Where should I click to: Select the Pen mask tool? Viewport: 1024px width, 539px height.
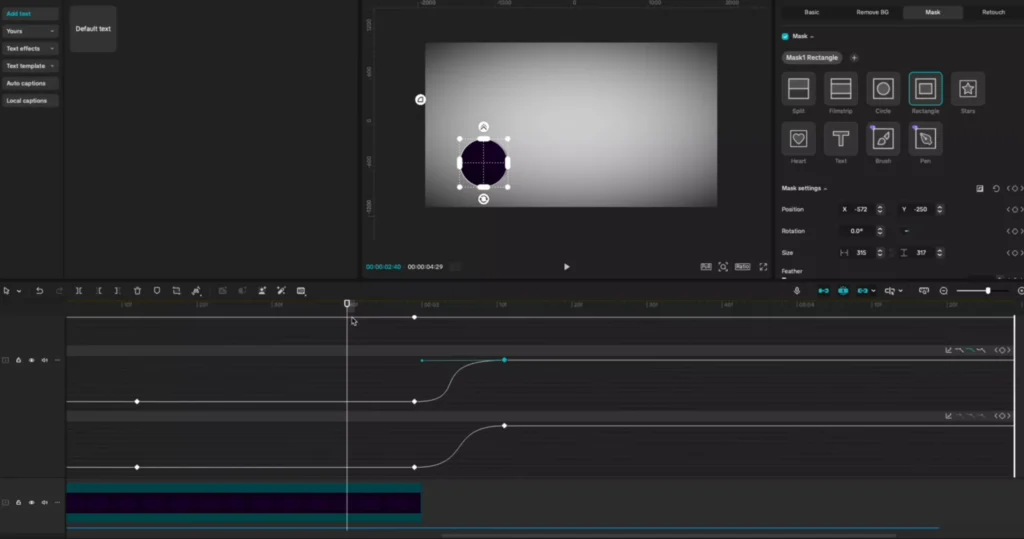coord(925,139)
